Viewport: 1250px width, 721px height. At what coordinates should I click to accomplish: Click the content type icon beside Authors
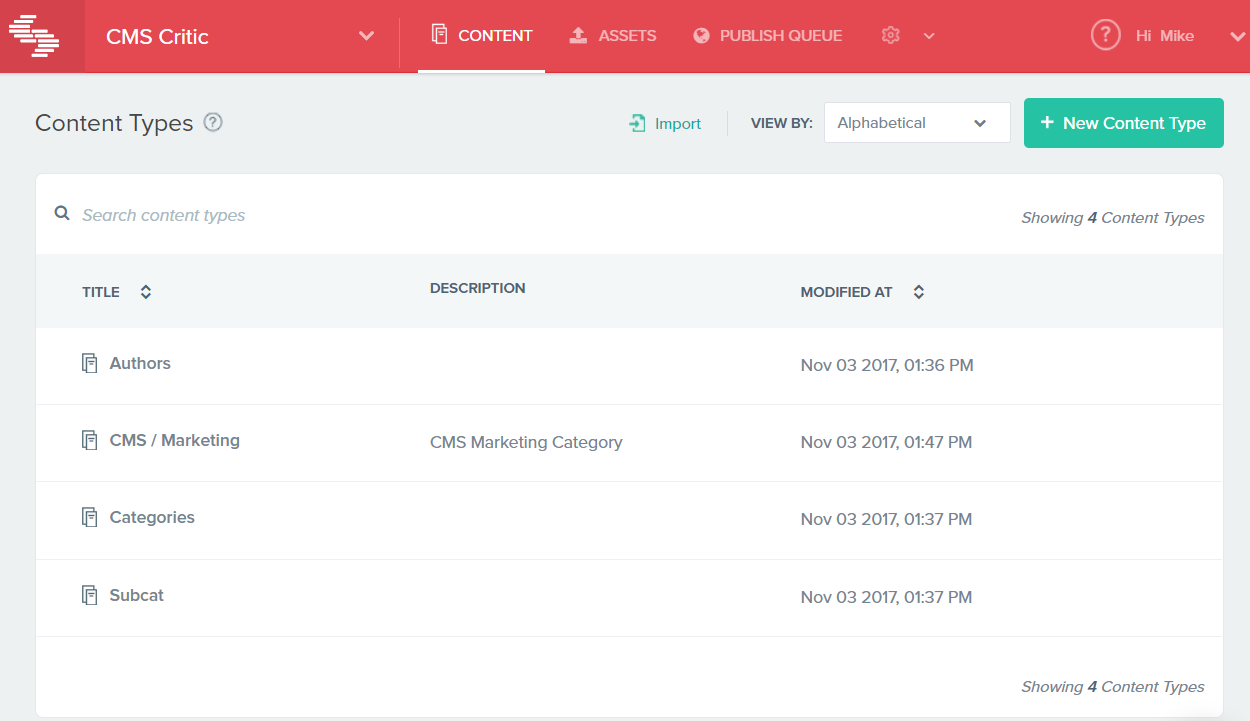click(x=89, y=363)
